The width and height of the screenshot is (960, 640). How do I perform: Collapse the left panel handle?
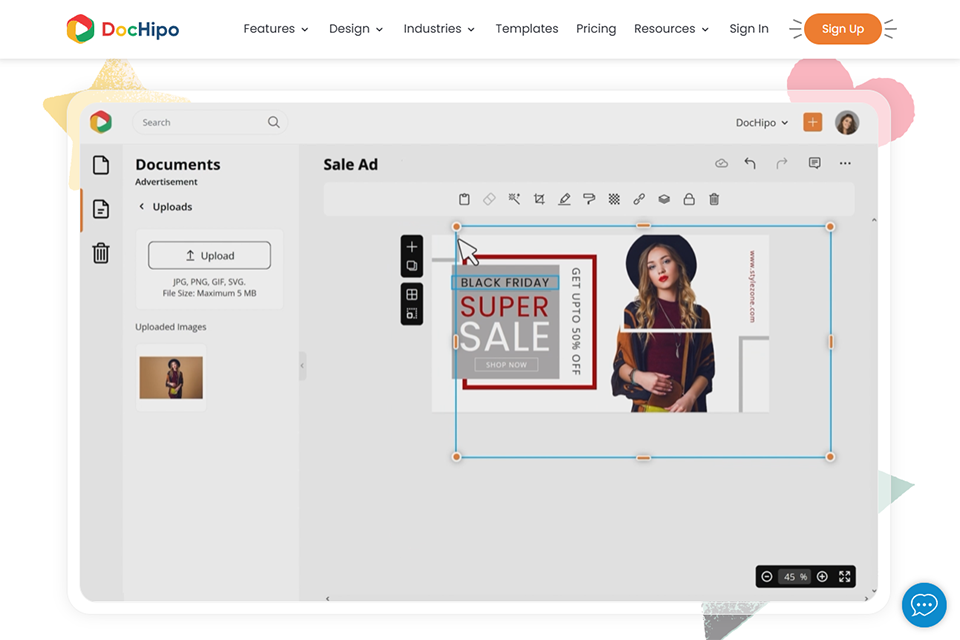302,366
